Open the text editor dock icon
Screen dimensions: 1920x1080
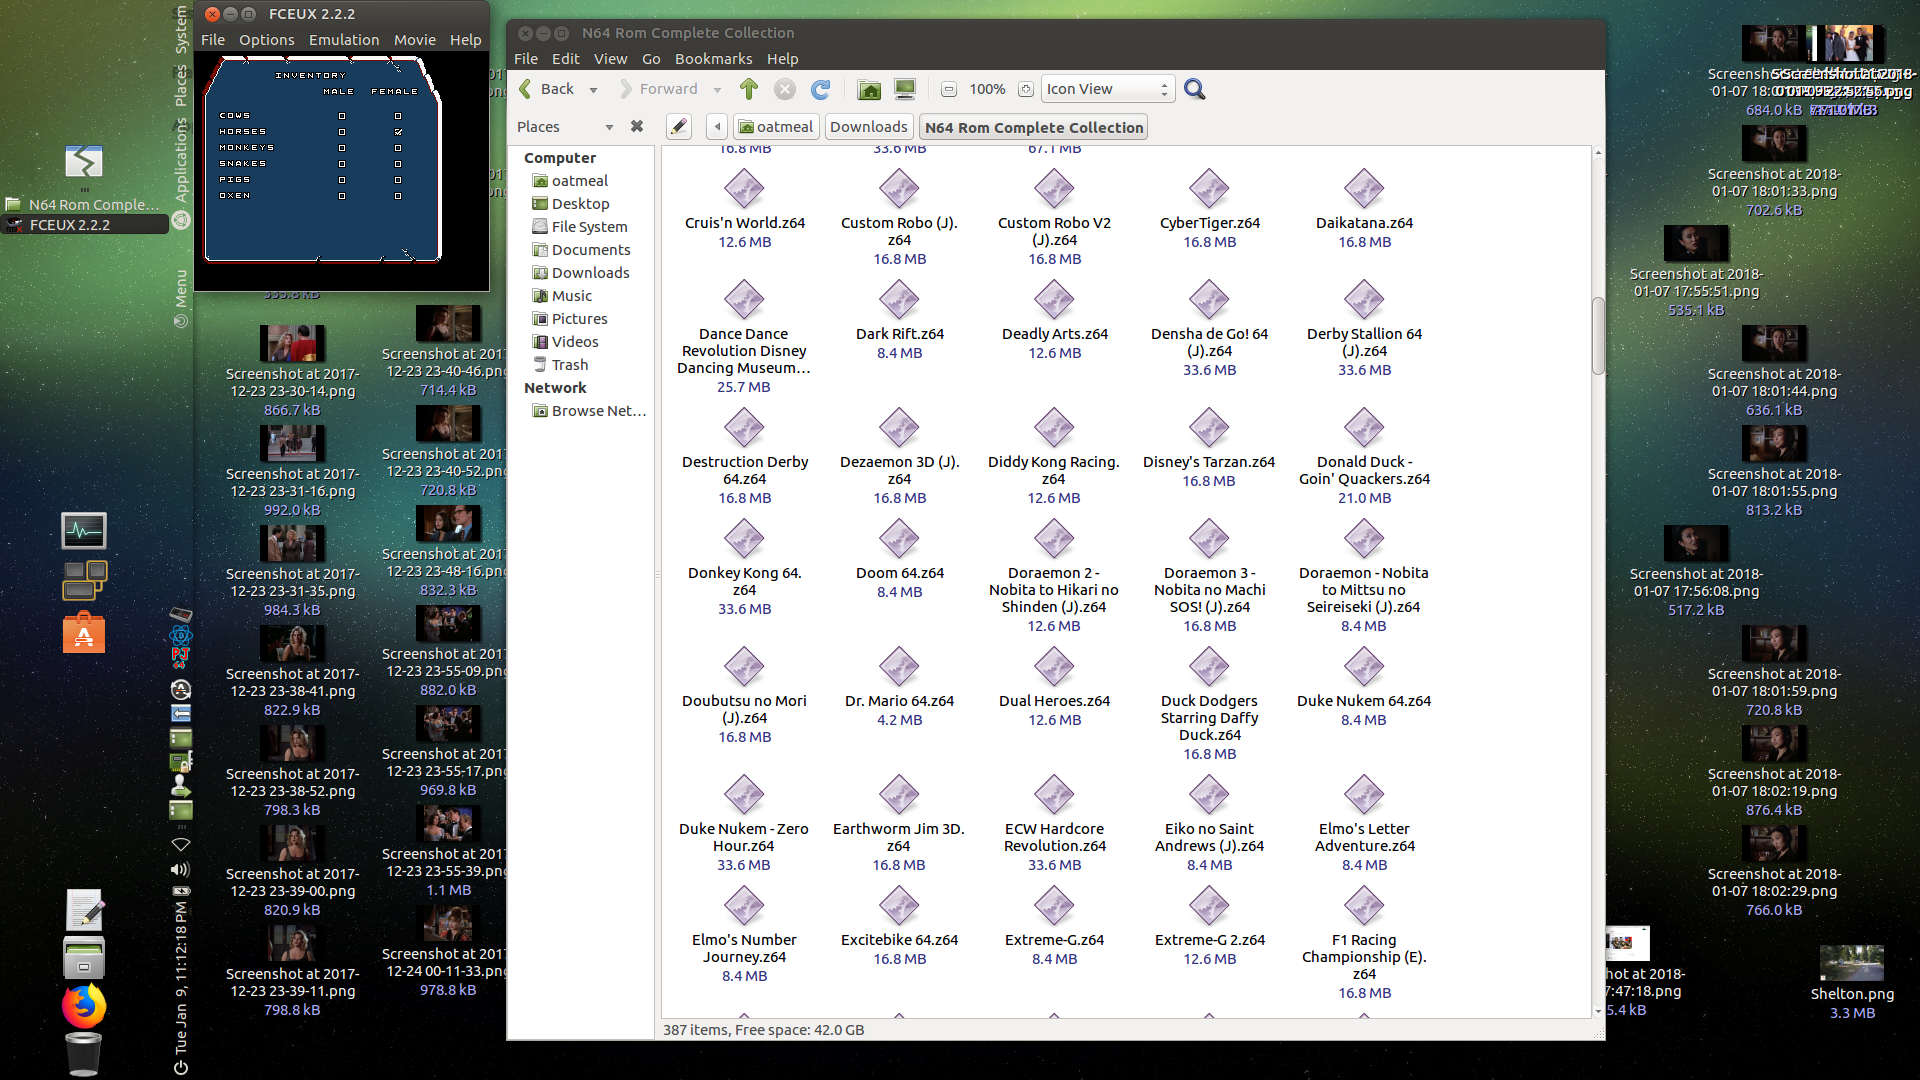84,910
